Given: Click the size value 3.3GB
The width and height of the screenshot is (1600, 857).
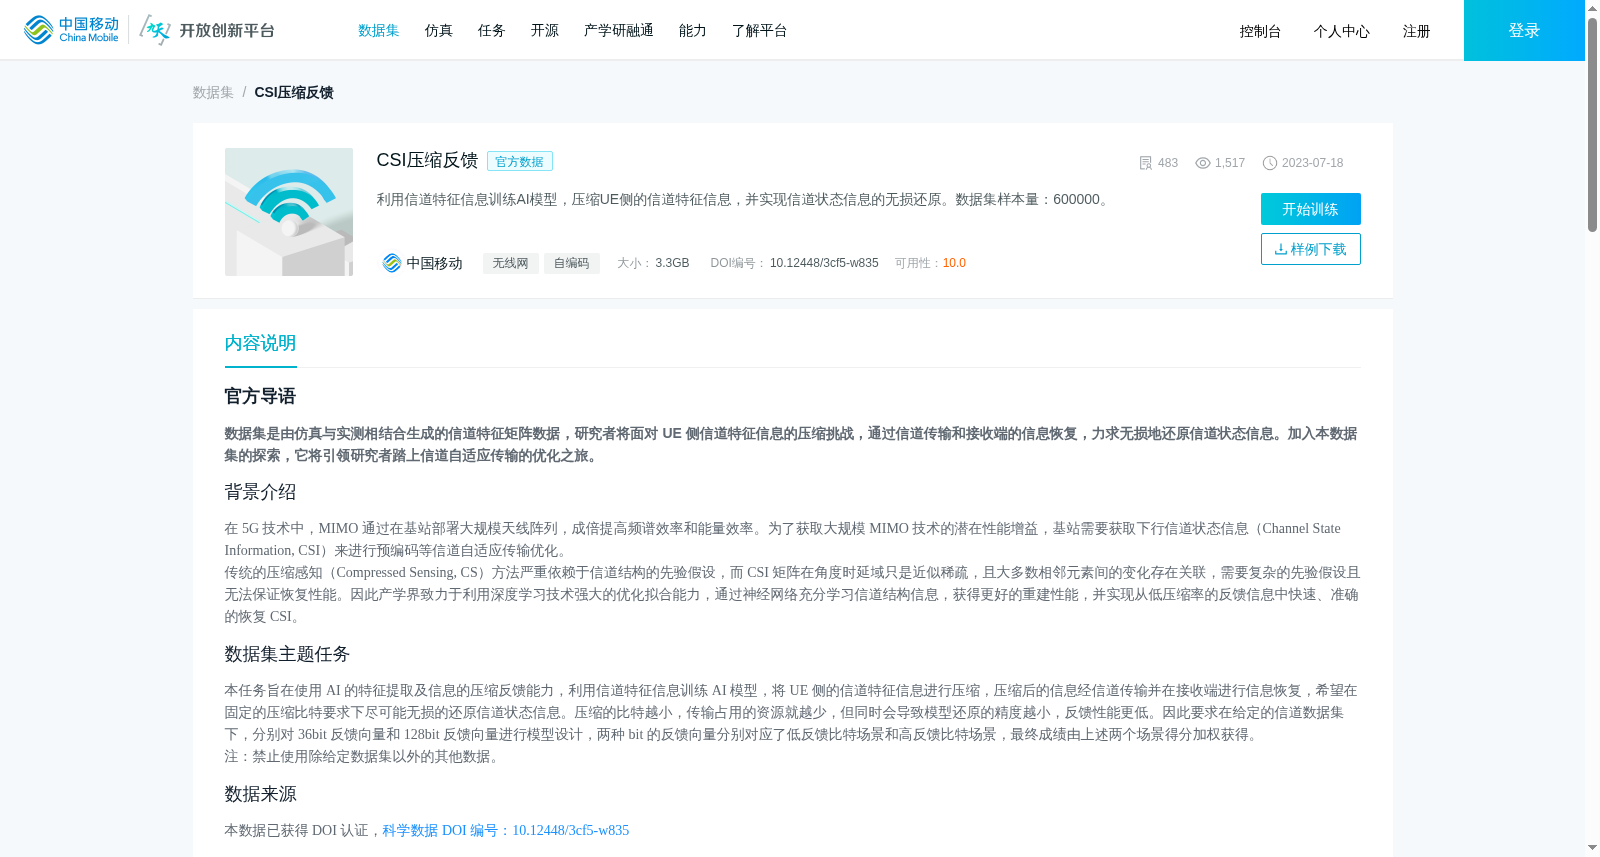Looking at the screenshot, I should [672, 263].
